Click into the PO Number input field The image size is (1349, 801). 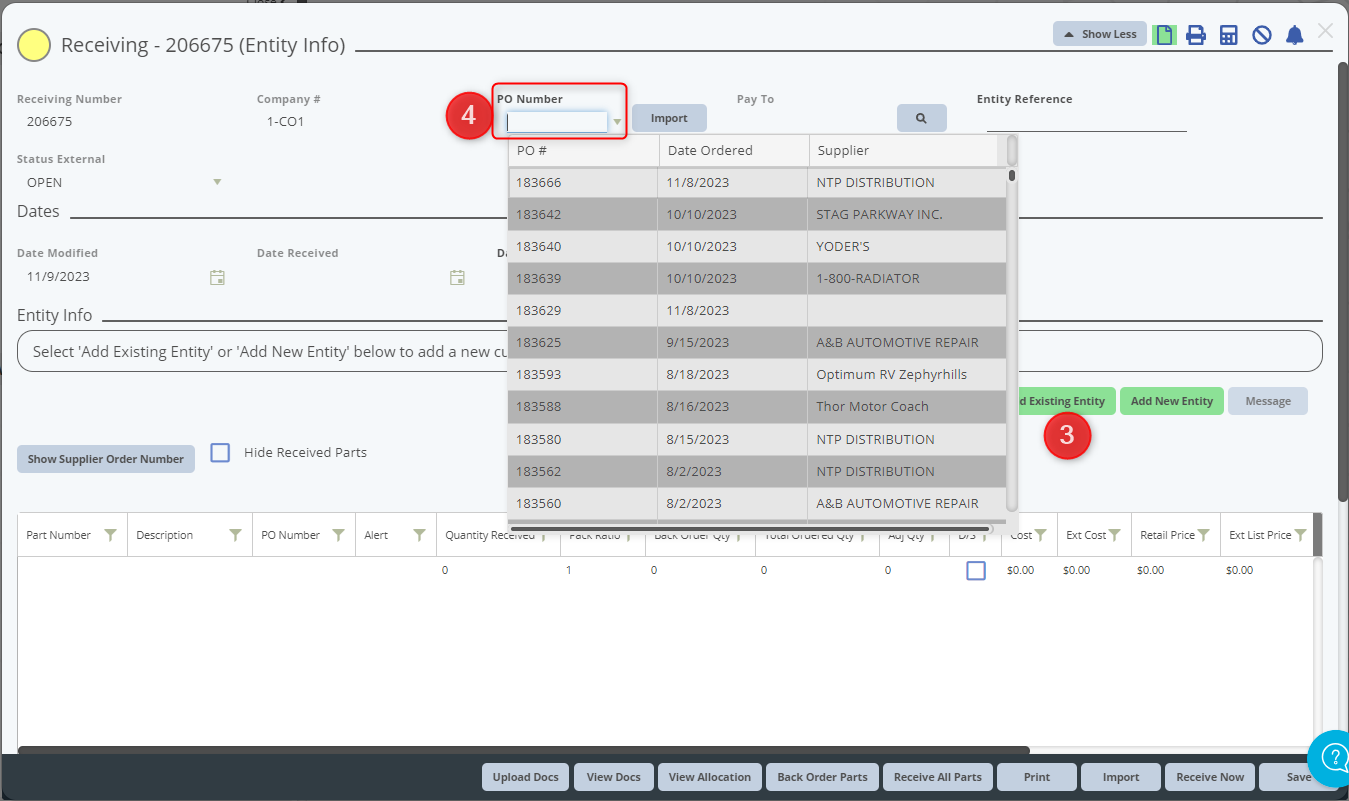(557, 122)
